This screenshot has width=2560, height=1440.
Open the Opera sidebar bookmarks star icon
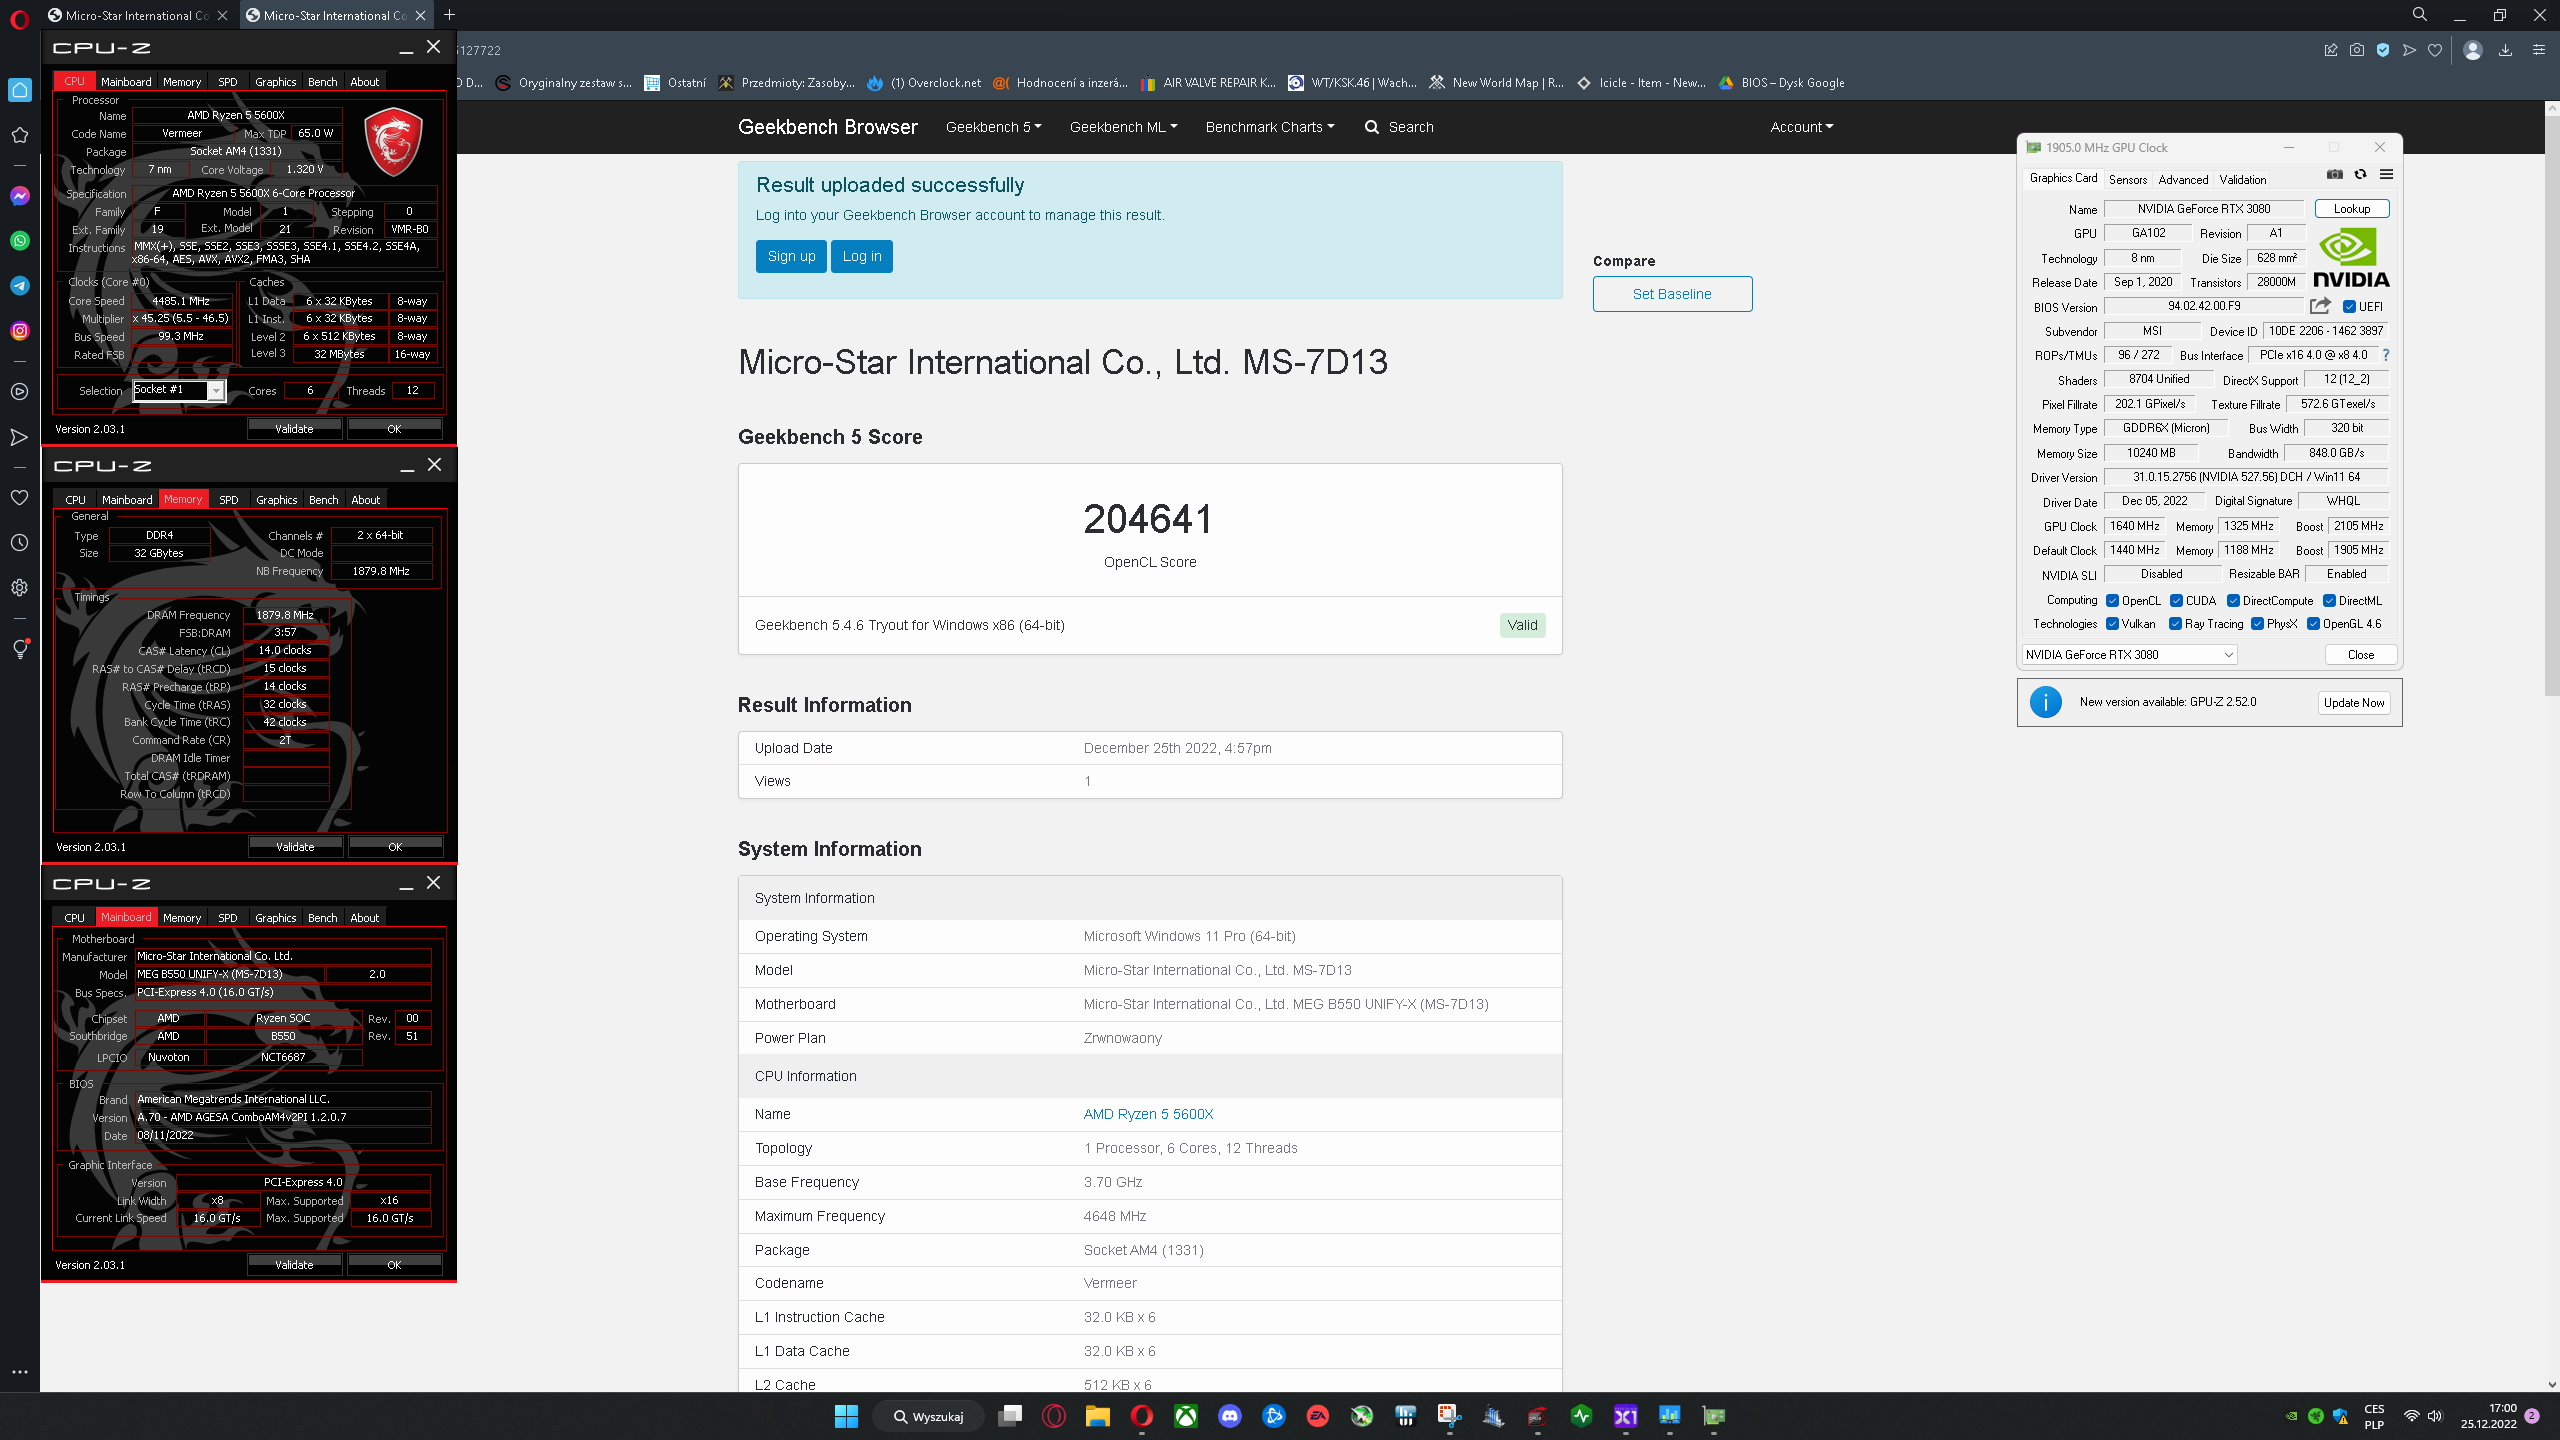(x=20, y=135)
